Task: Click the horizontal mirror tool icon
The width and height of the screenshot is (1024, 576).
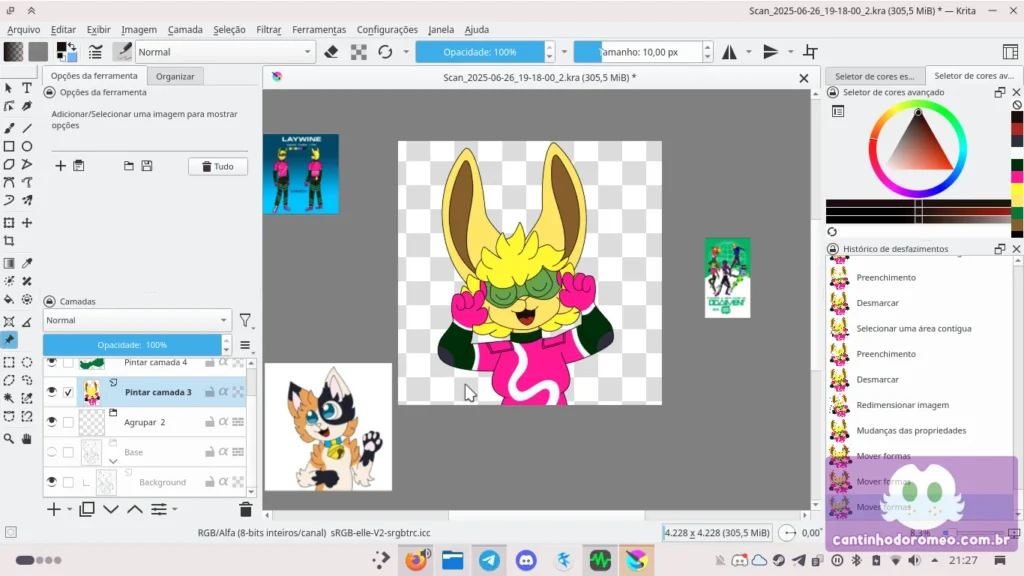Action: pos(729,52)
